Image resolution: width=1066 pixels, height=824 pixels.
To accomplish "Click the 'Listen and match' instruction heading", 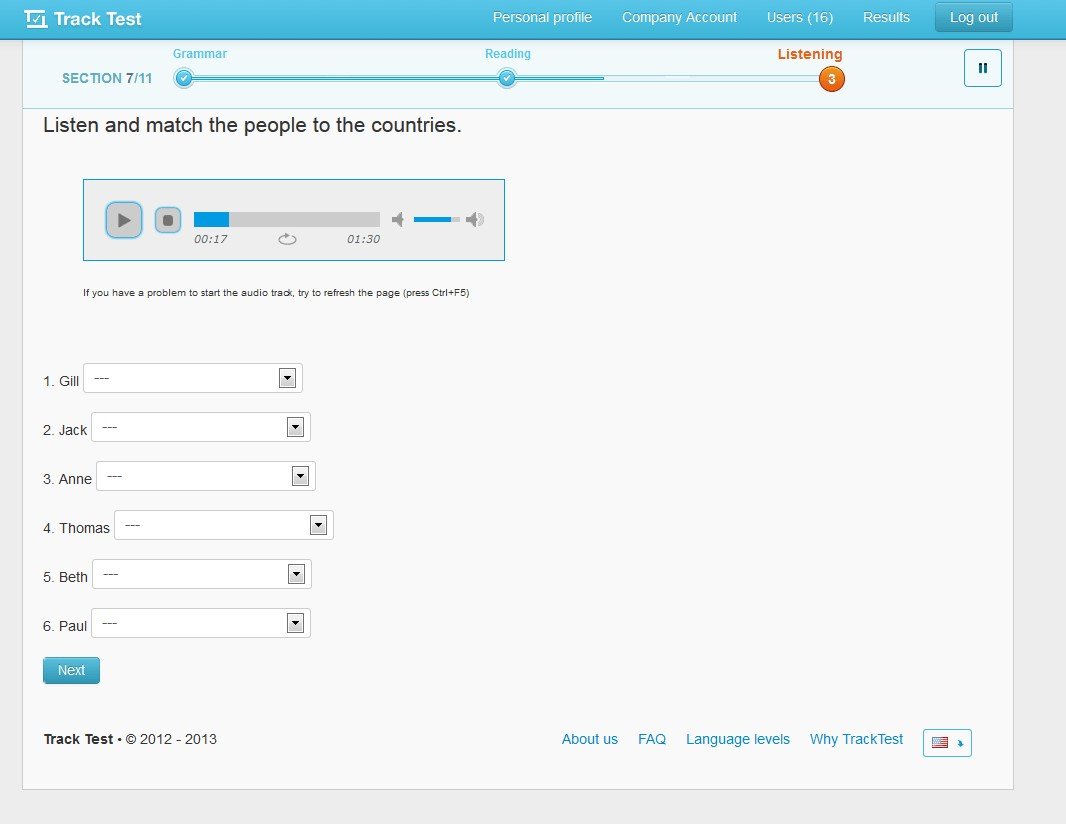I will coord(252,125).
